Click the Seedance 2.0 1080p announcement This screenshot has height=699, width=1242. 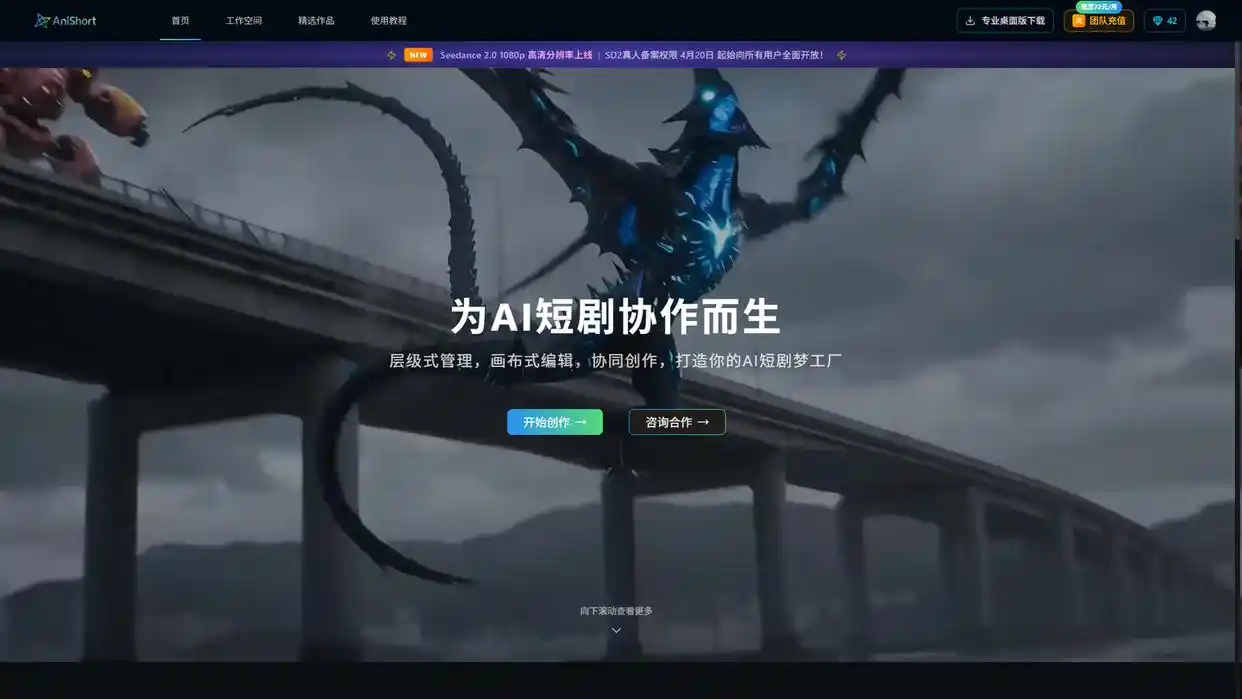click(x=516, y=55)
